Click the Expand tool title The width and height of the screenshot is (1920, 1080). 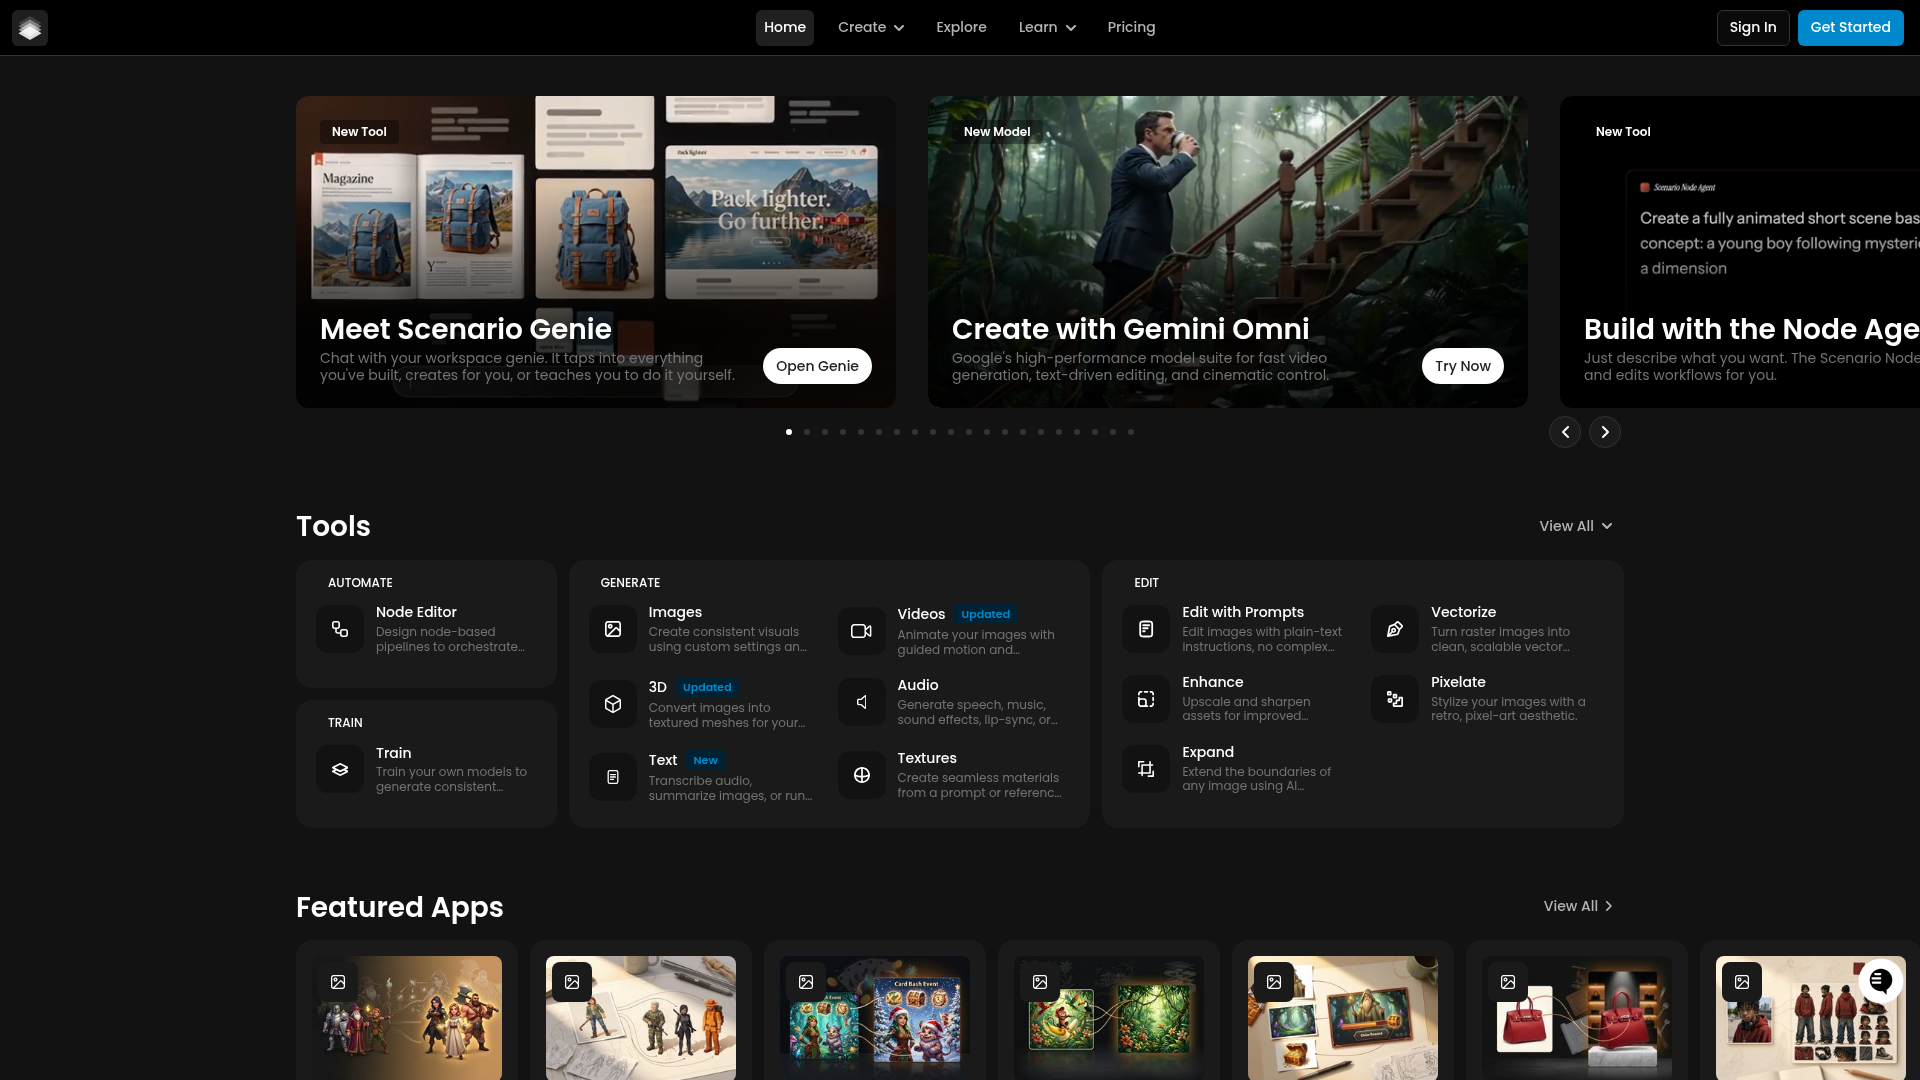coord(1208,752)
